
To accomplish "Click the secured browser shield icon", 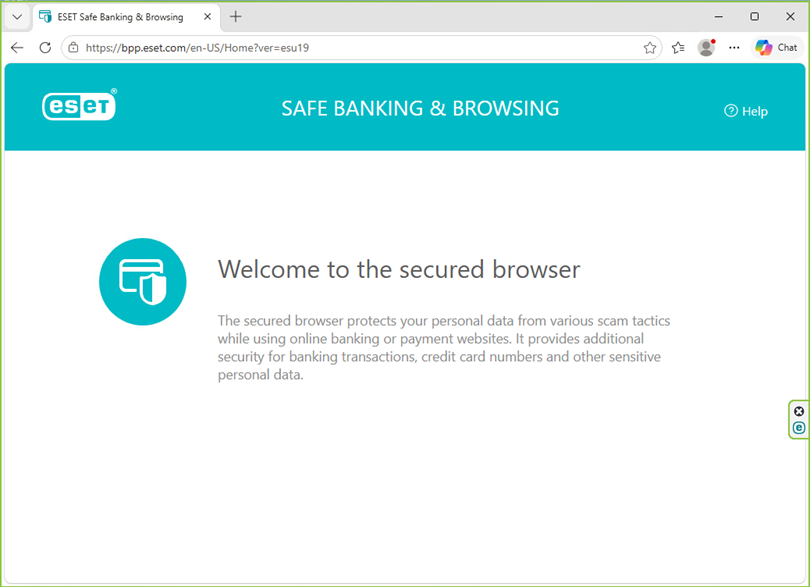I will pyautogui.click(x=143, y=282).
